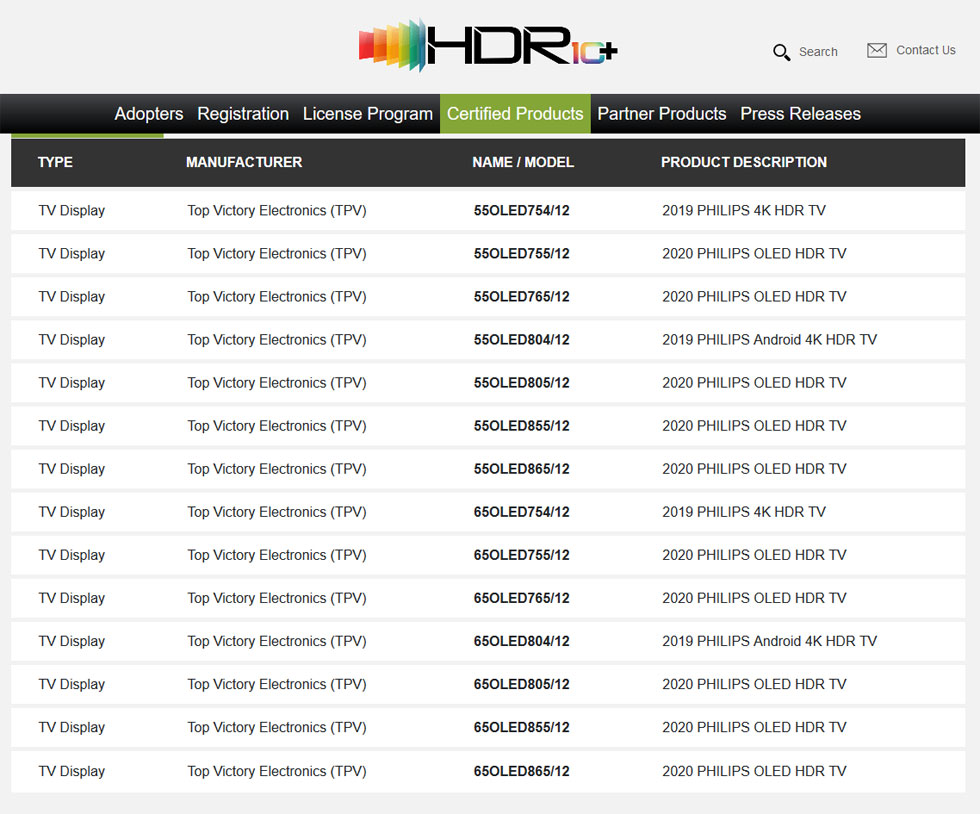Viewport: 980px width, 814px height.
Task: Click the envelope Contact Us icon
Action: click(877, 50)
